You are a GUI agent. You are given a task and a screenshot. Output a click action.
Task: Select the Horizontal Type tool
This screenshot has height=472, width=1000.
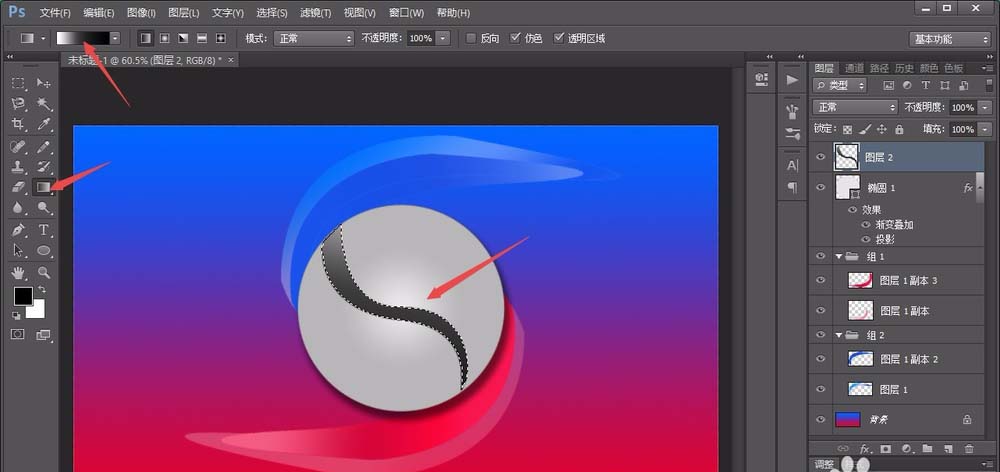point(44,230)
